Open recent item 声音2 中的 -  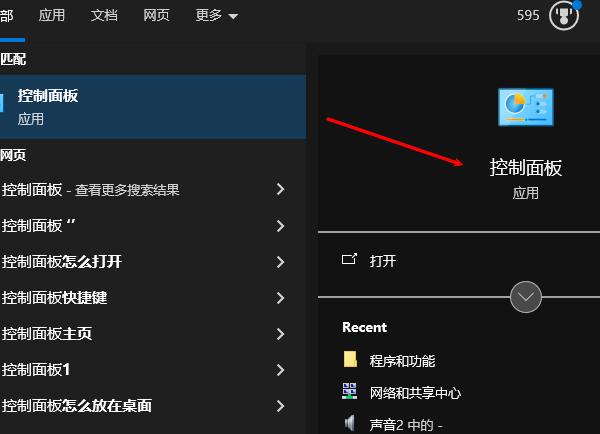click(406, 425)
